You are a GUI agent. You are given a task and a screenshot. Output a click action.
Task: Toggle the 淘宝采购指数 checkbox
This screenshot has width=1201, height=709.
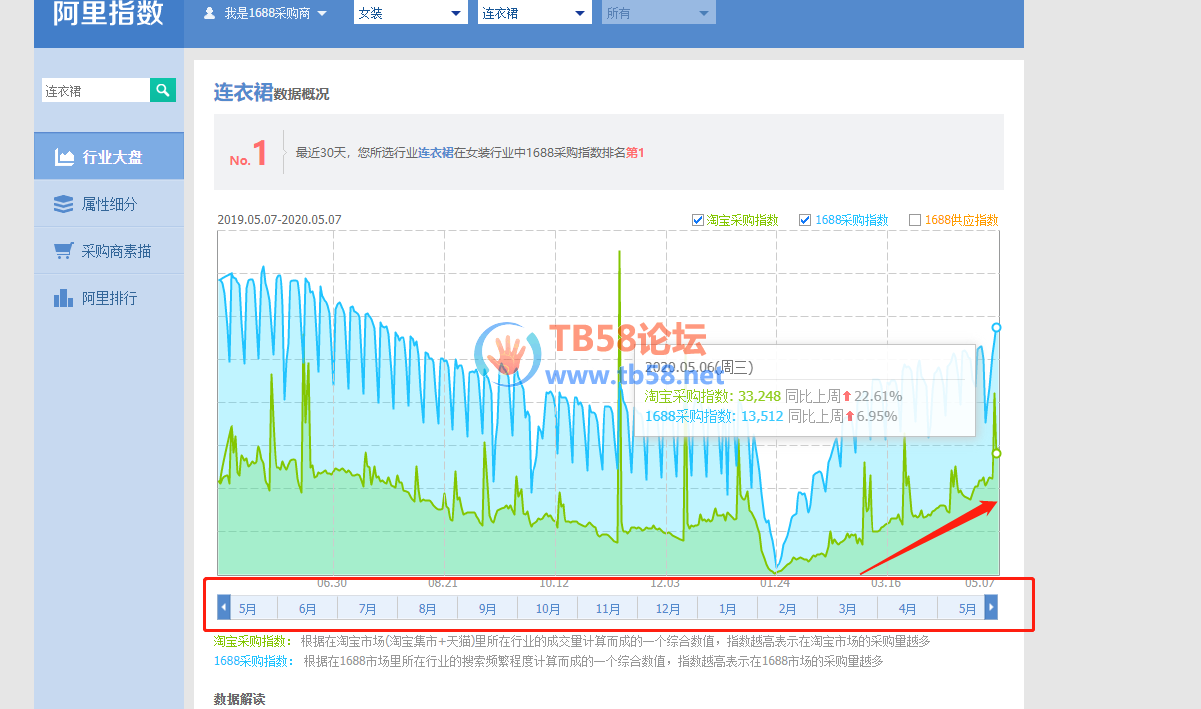(698, 220)
